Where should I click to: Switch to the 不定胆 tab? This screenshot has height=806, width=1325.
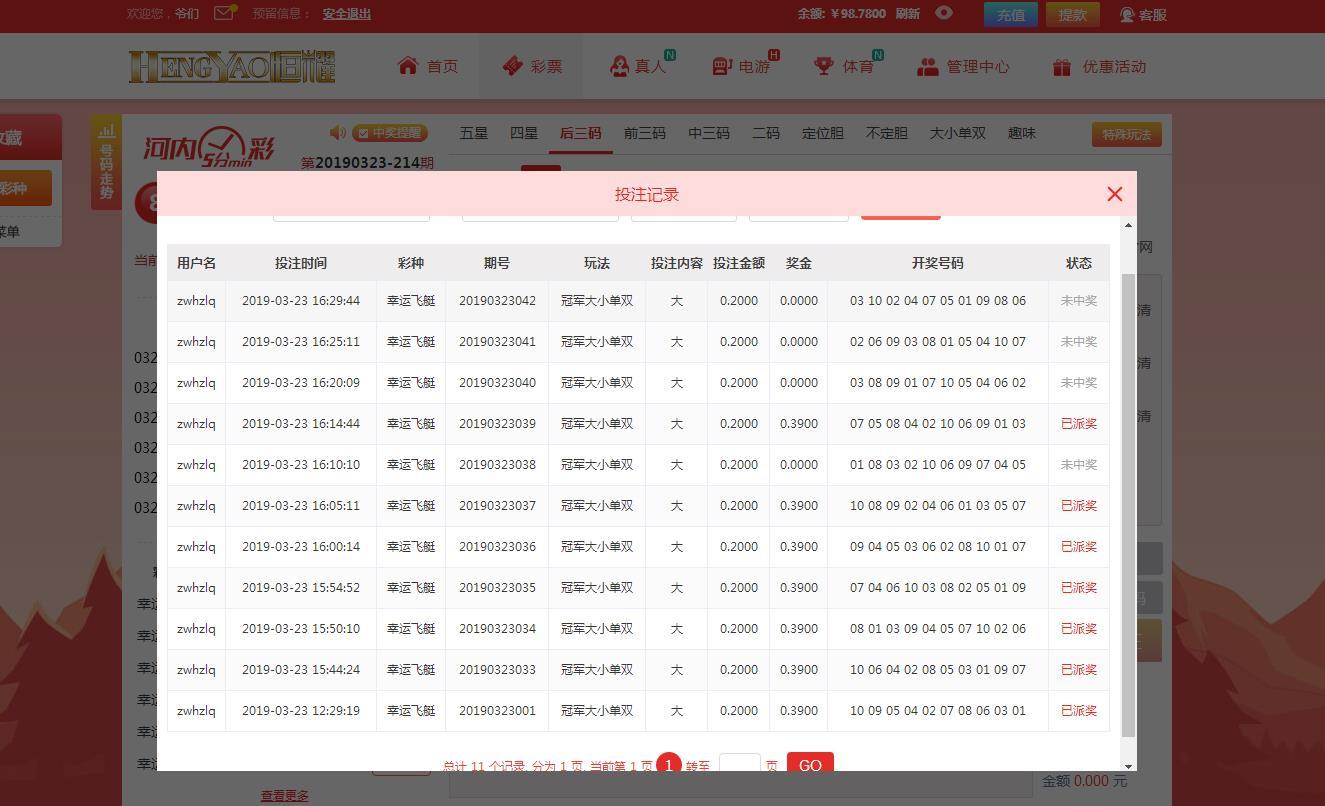887,133
